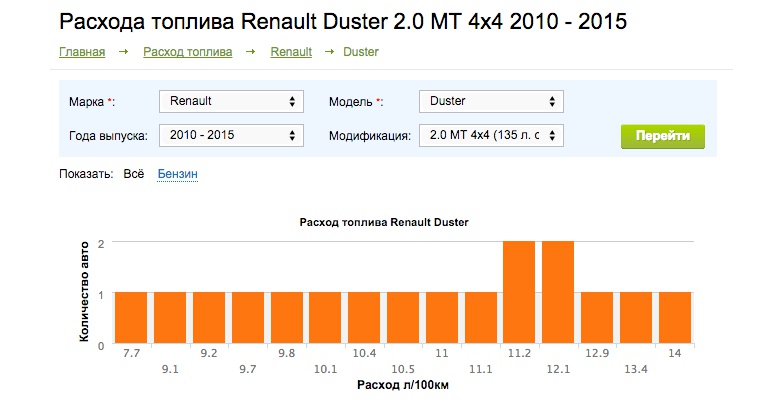Click the chart bar for 11 l/100km
Viewport: 780px width, 400px height.
442,318
